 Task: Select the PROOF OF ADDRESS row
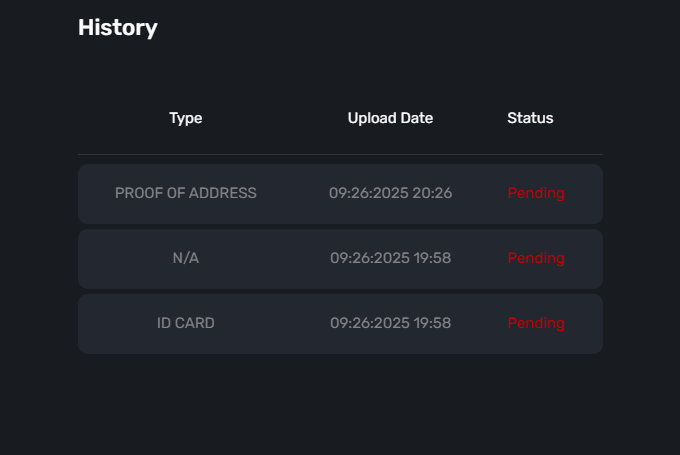[280, 193]
